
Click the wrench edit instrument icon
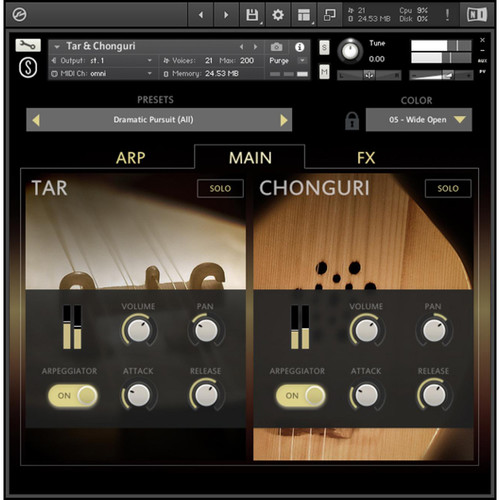coord(28,45)
